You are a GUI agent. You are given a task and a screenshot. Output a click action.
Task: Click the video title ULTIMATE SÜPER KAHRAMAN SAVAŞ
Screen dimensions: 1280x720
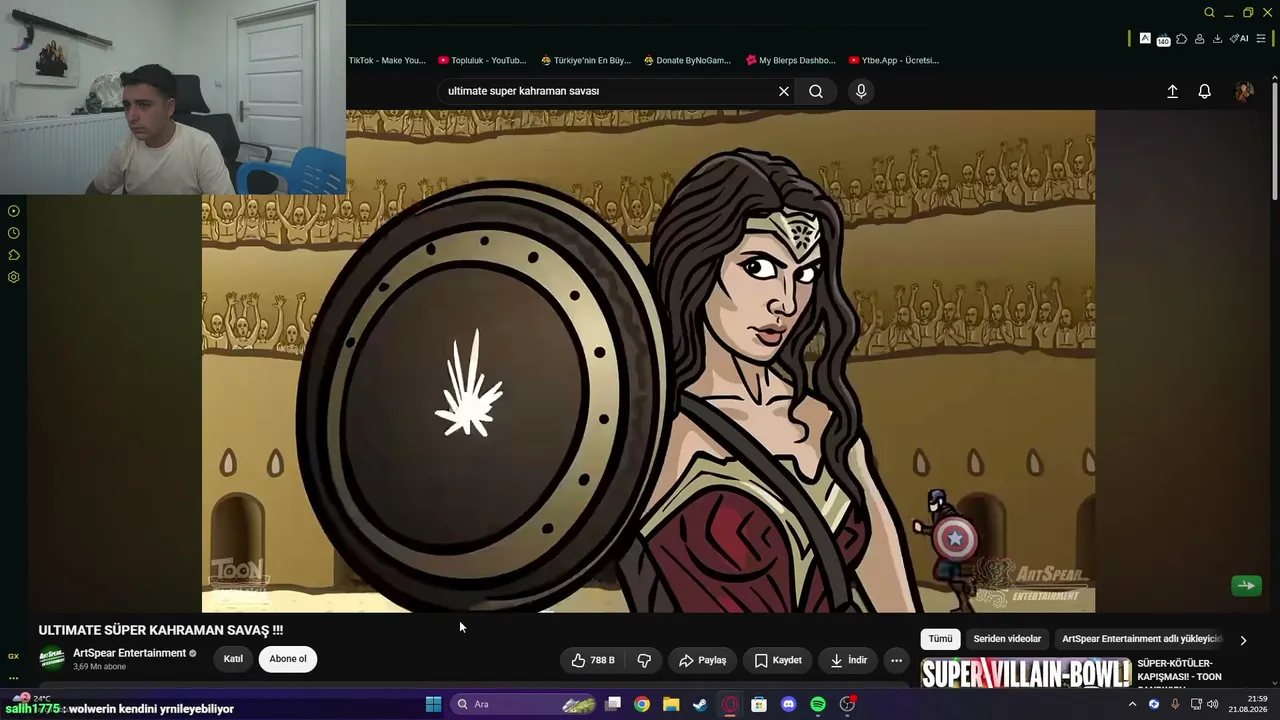(x=161, y=630)
